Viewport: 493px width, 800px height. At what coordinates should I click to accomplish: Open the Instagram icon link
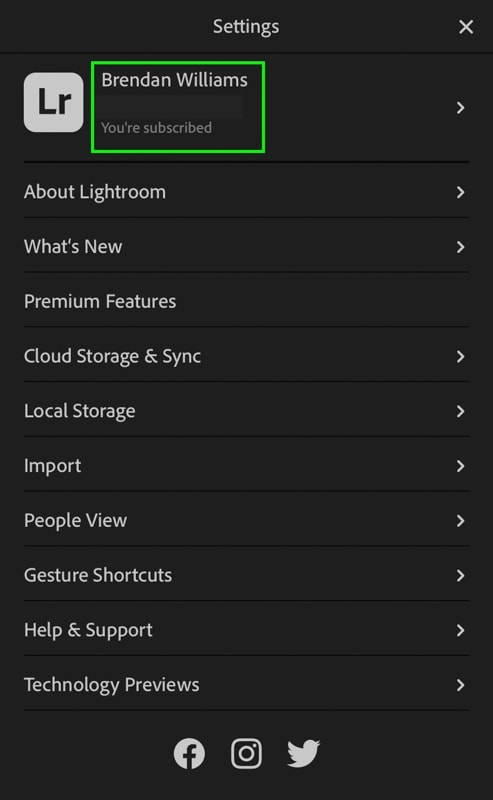246,754
